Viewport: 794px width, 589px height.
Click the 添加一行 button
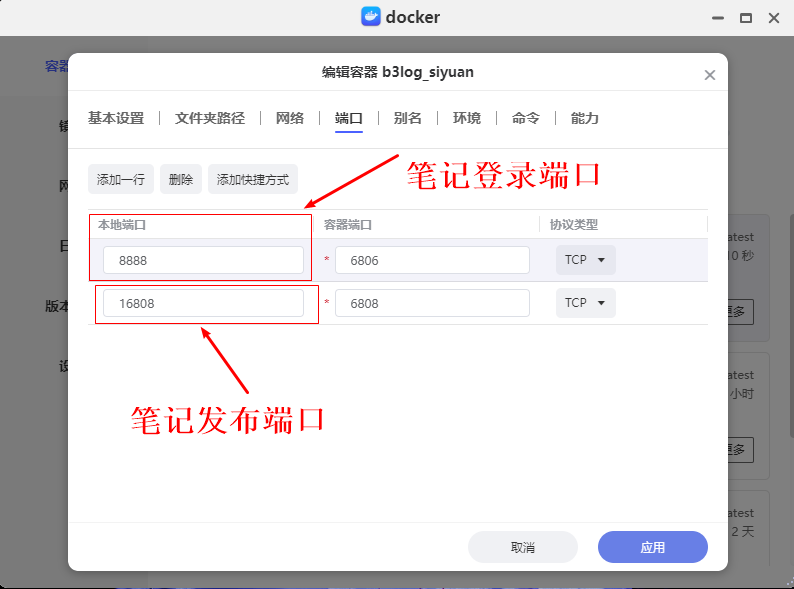(x=121, y=179)
